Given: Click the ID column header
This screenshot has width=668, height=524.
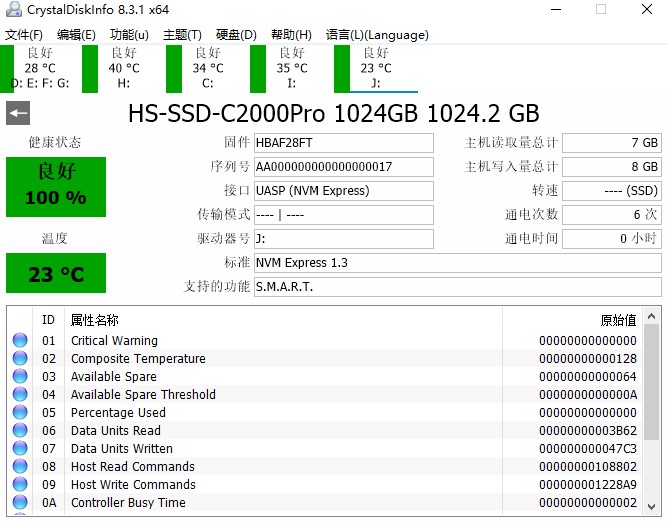Looking at the screenshot, I should click(48, 320).
